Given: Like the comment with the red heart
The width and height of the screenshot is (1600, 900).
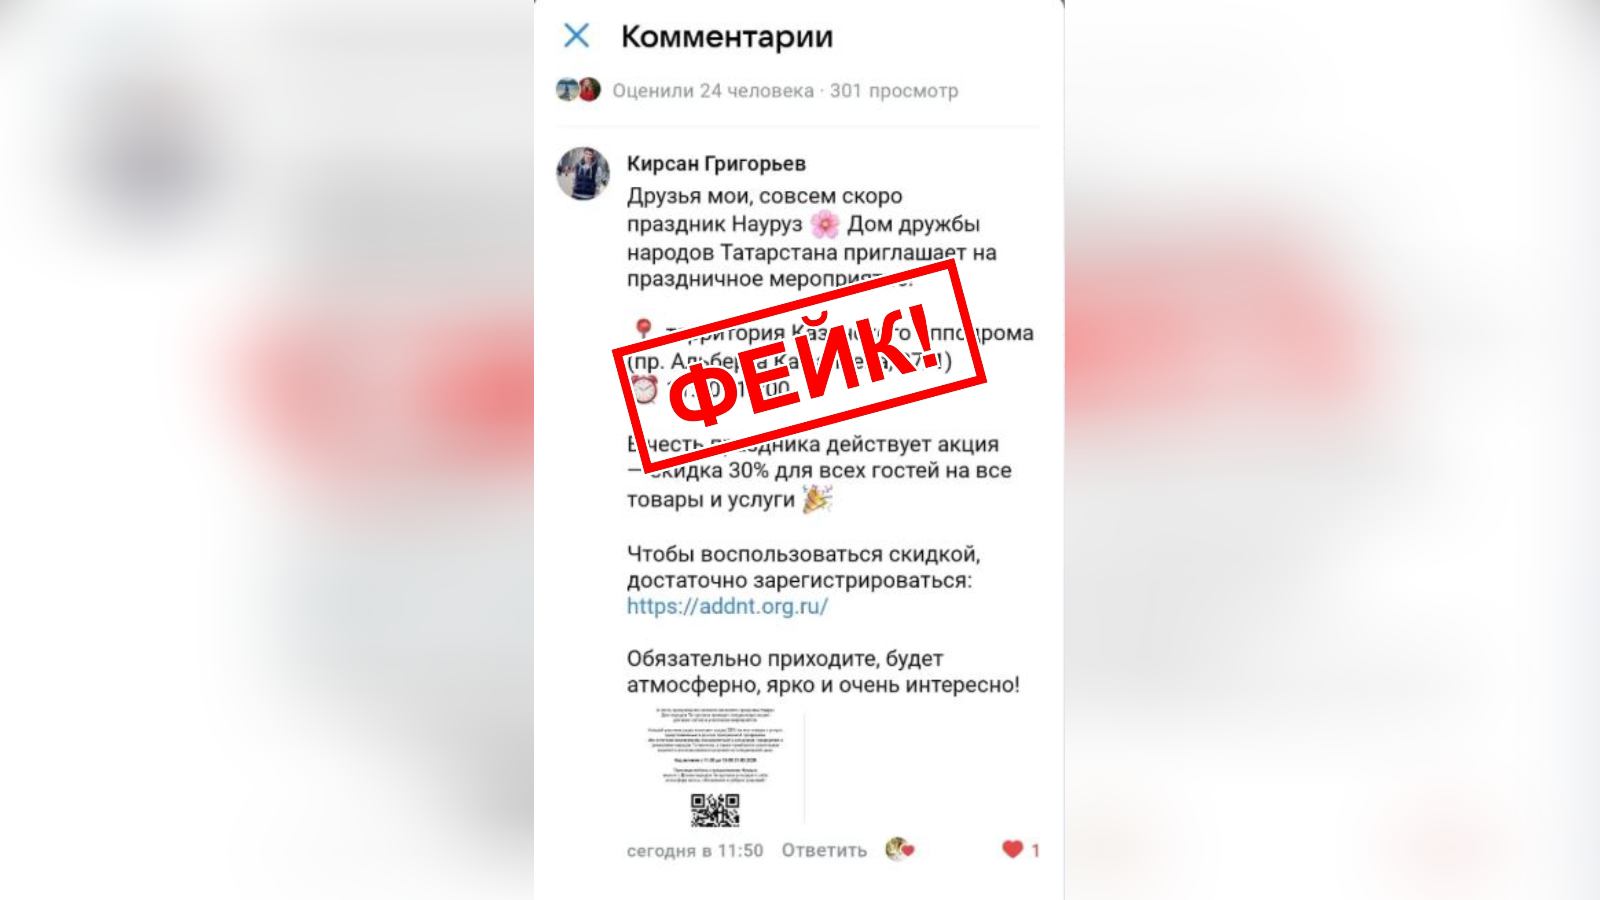Looking at the screenshot, I should [1012, 849].
